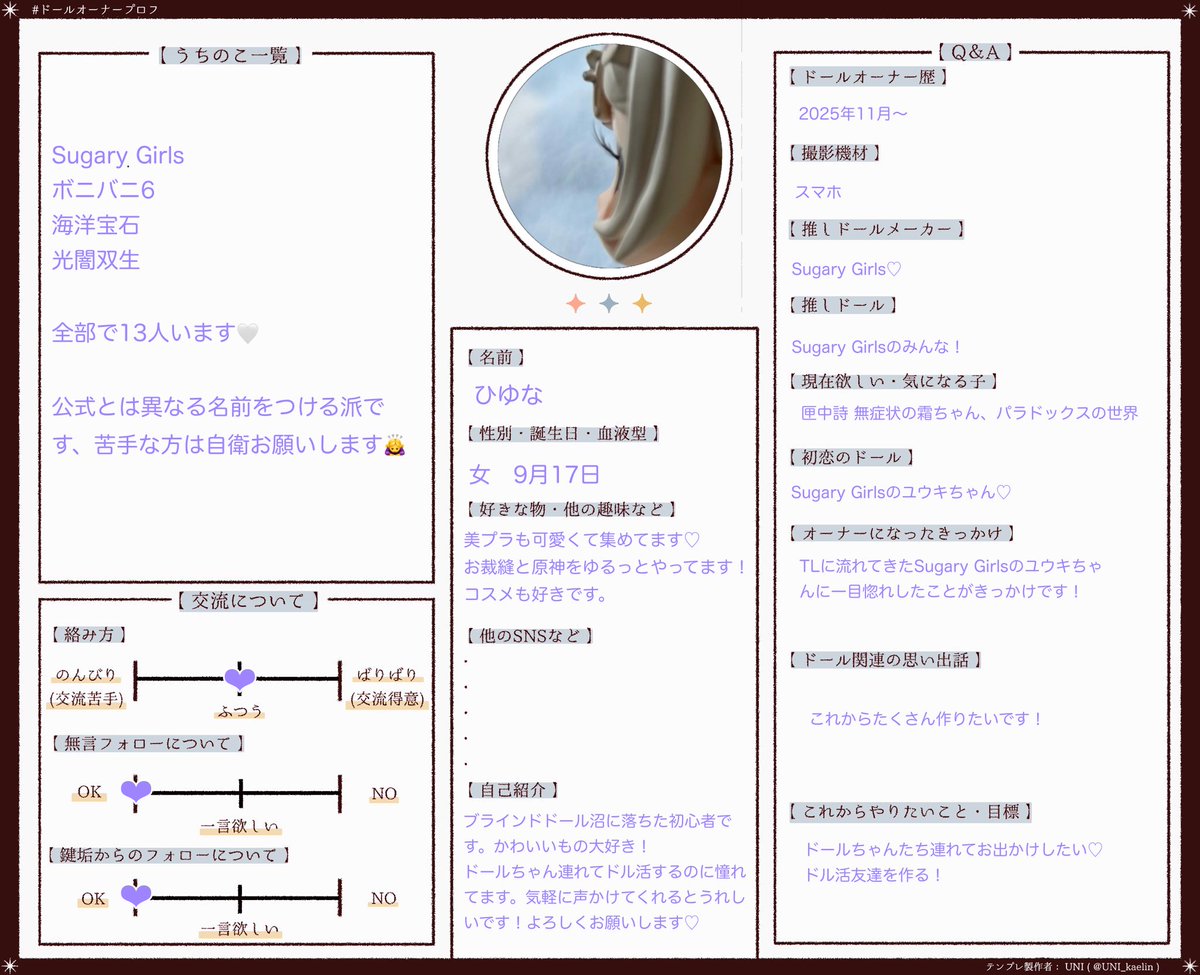Click the pink sparkle under the profile photo
Viewport: 1200px width, 975px height.
[575, 303]
